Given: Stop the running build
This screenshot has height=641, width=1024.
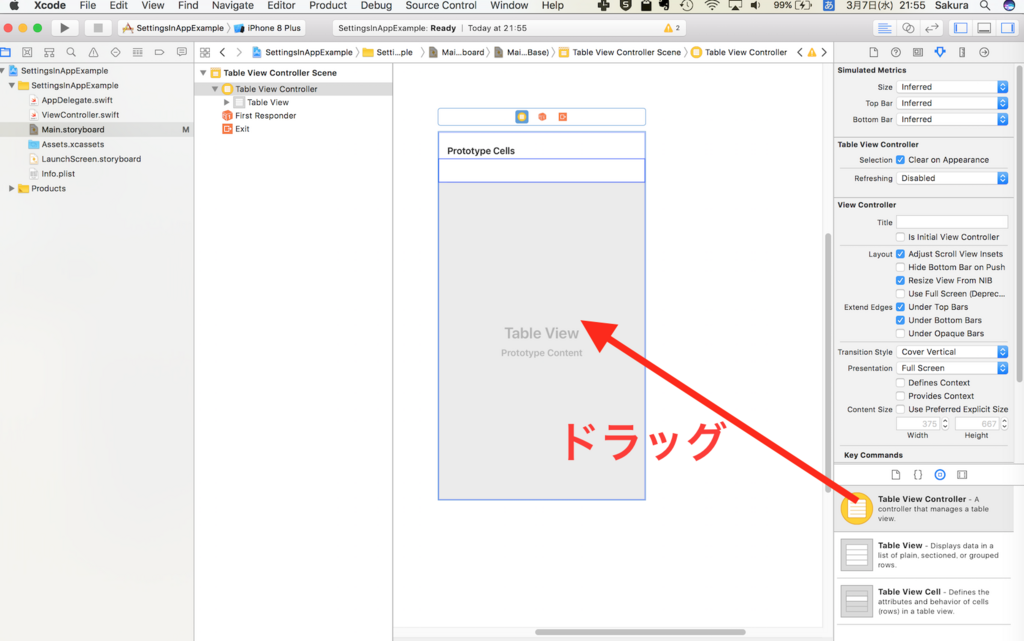Looking at the screenshot, I should pos(98,28).
